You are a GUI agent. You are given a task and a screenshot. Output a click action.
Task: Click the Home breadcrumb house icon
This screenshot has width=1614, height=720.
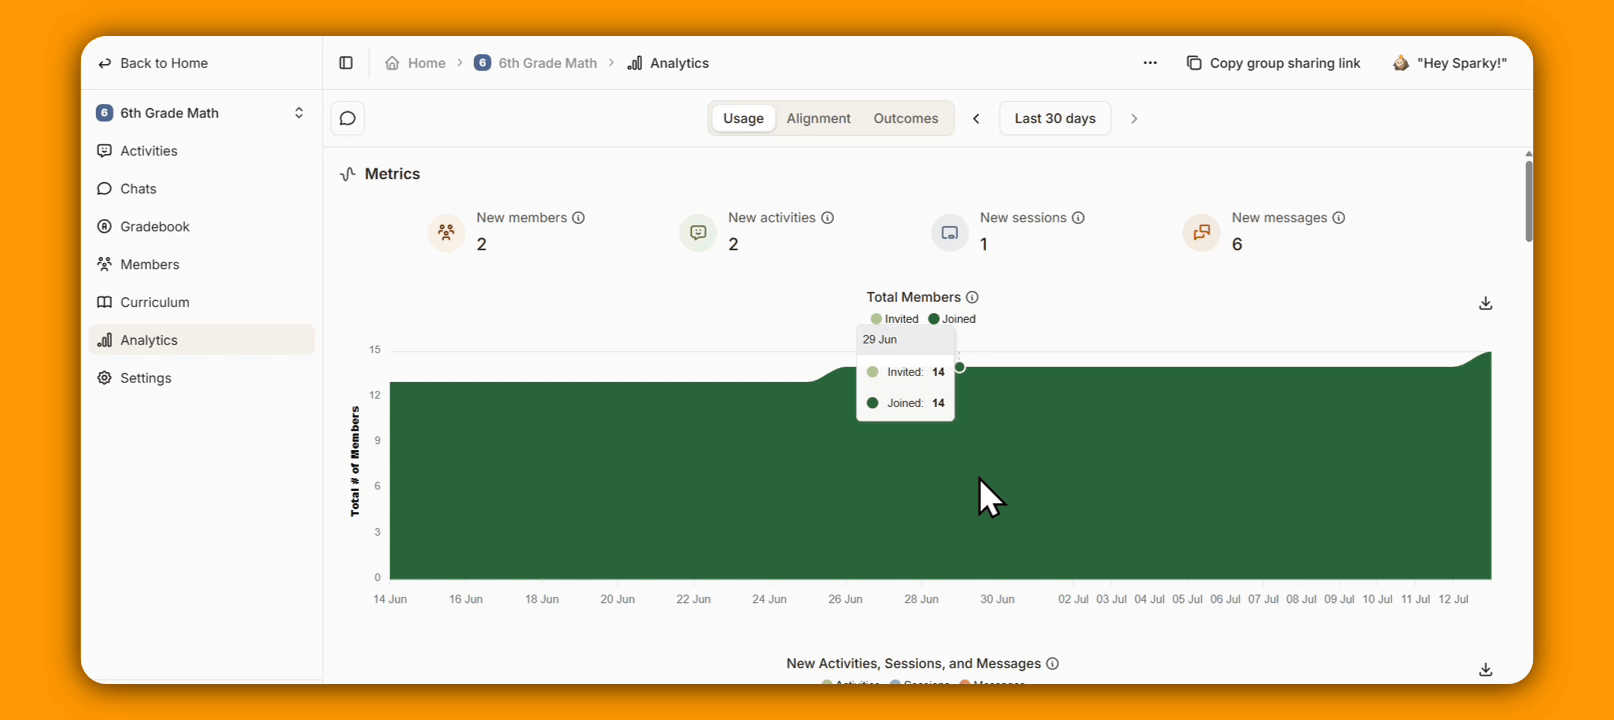point(393,63)
